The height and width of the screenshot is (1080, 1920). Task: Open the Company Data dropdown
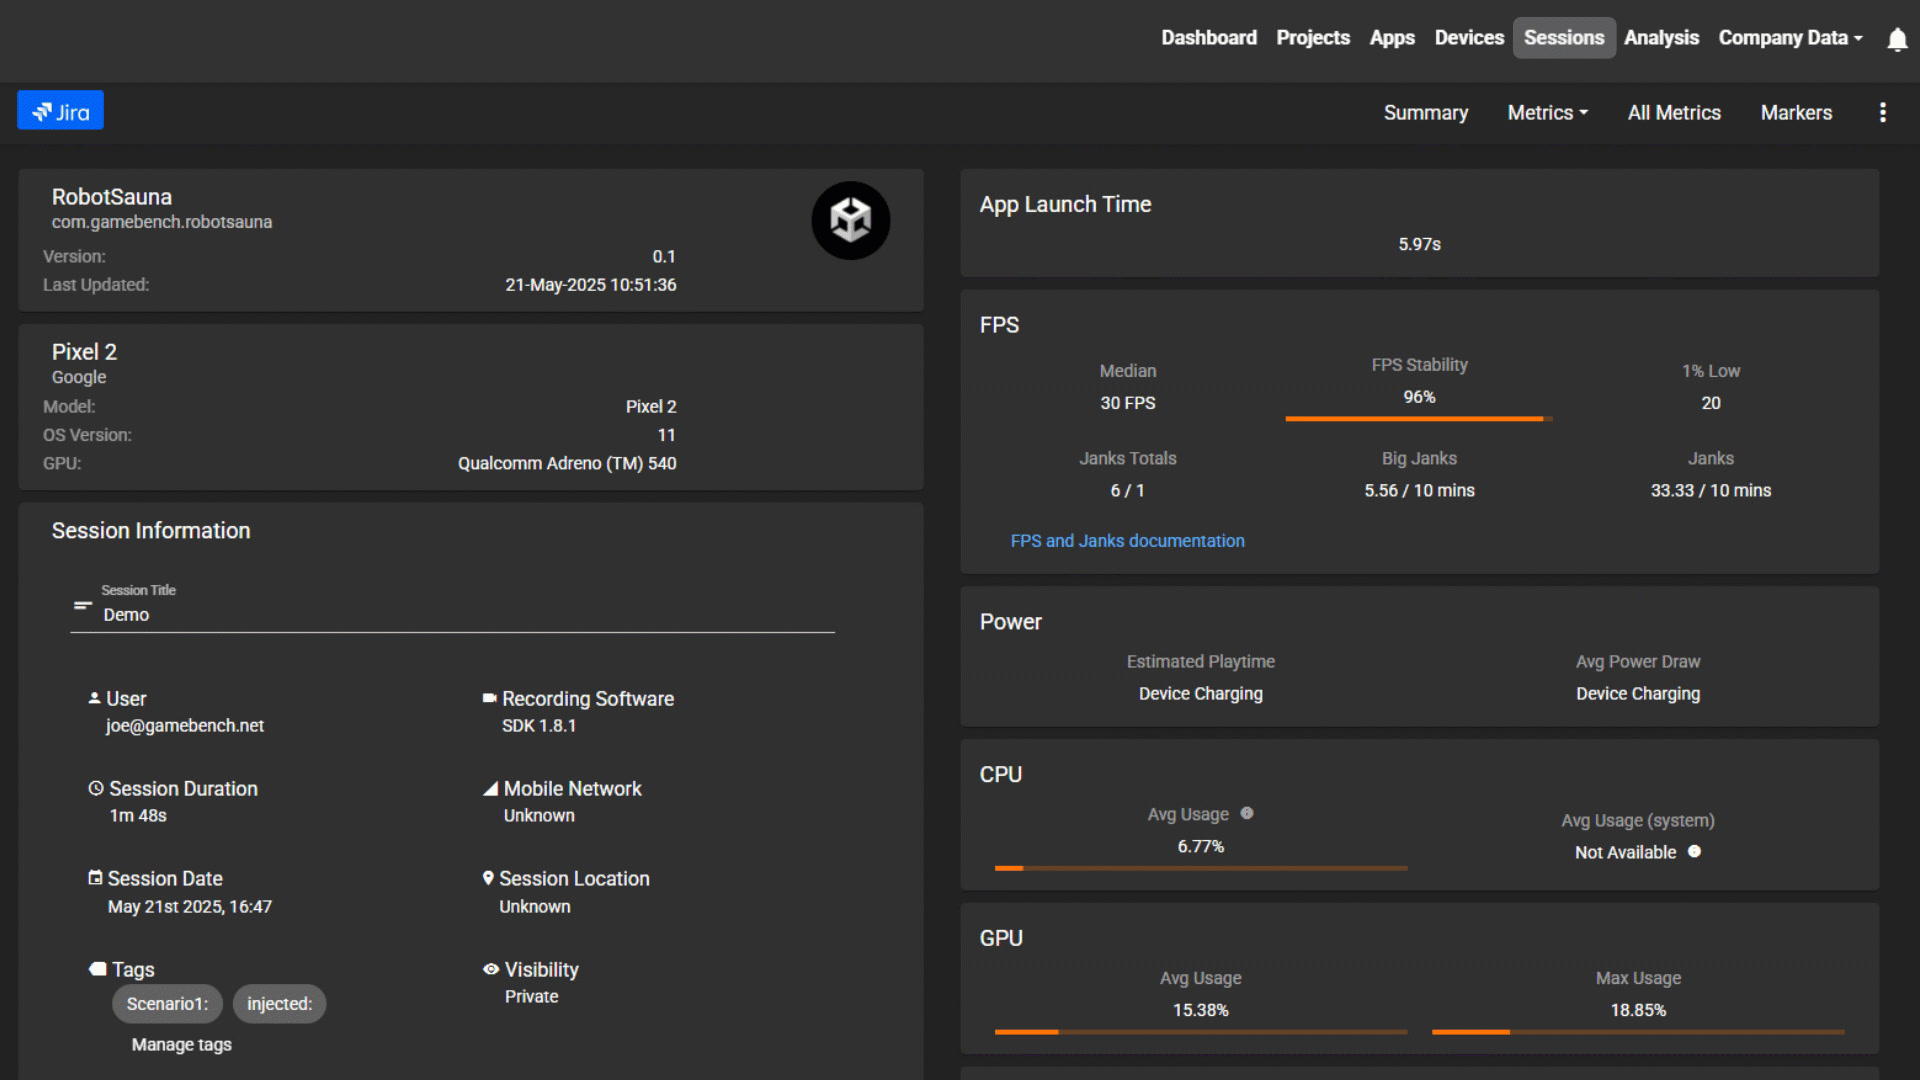1790,37
